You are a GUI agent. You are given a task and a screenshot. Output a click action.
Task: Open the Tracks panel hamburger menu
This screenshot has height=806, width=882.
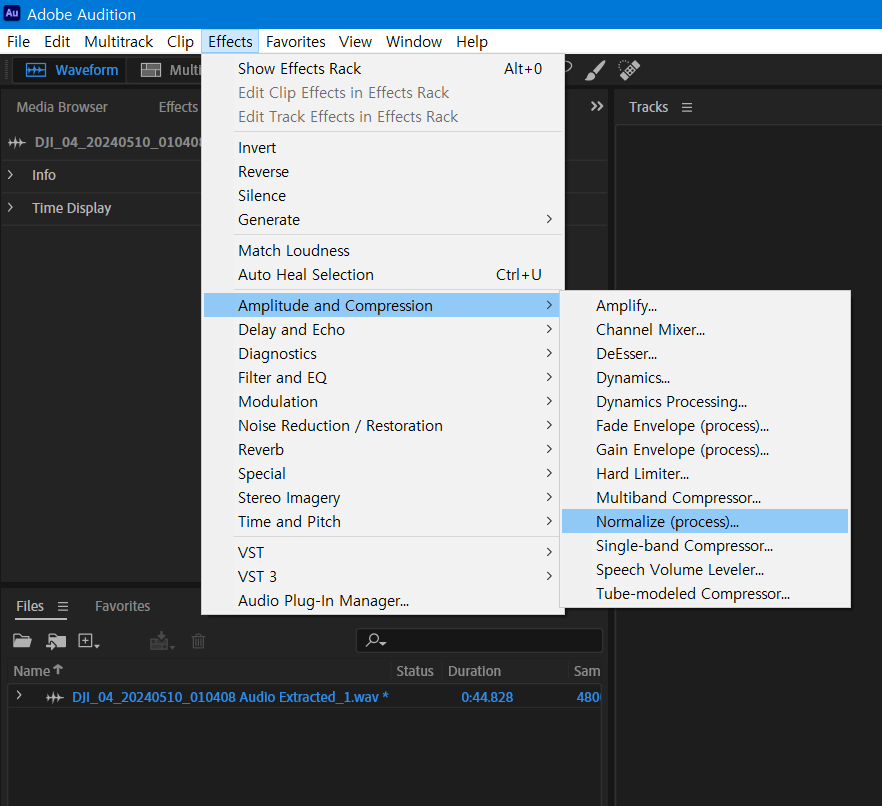click(687, 107)
